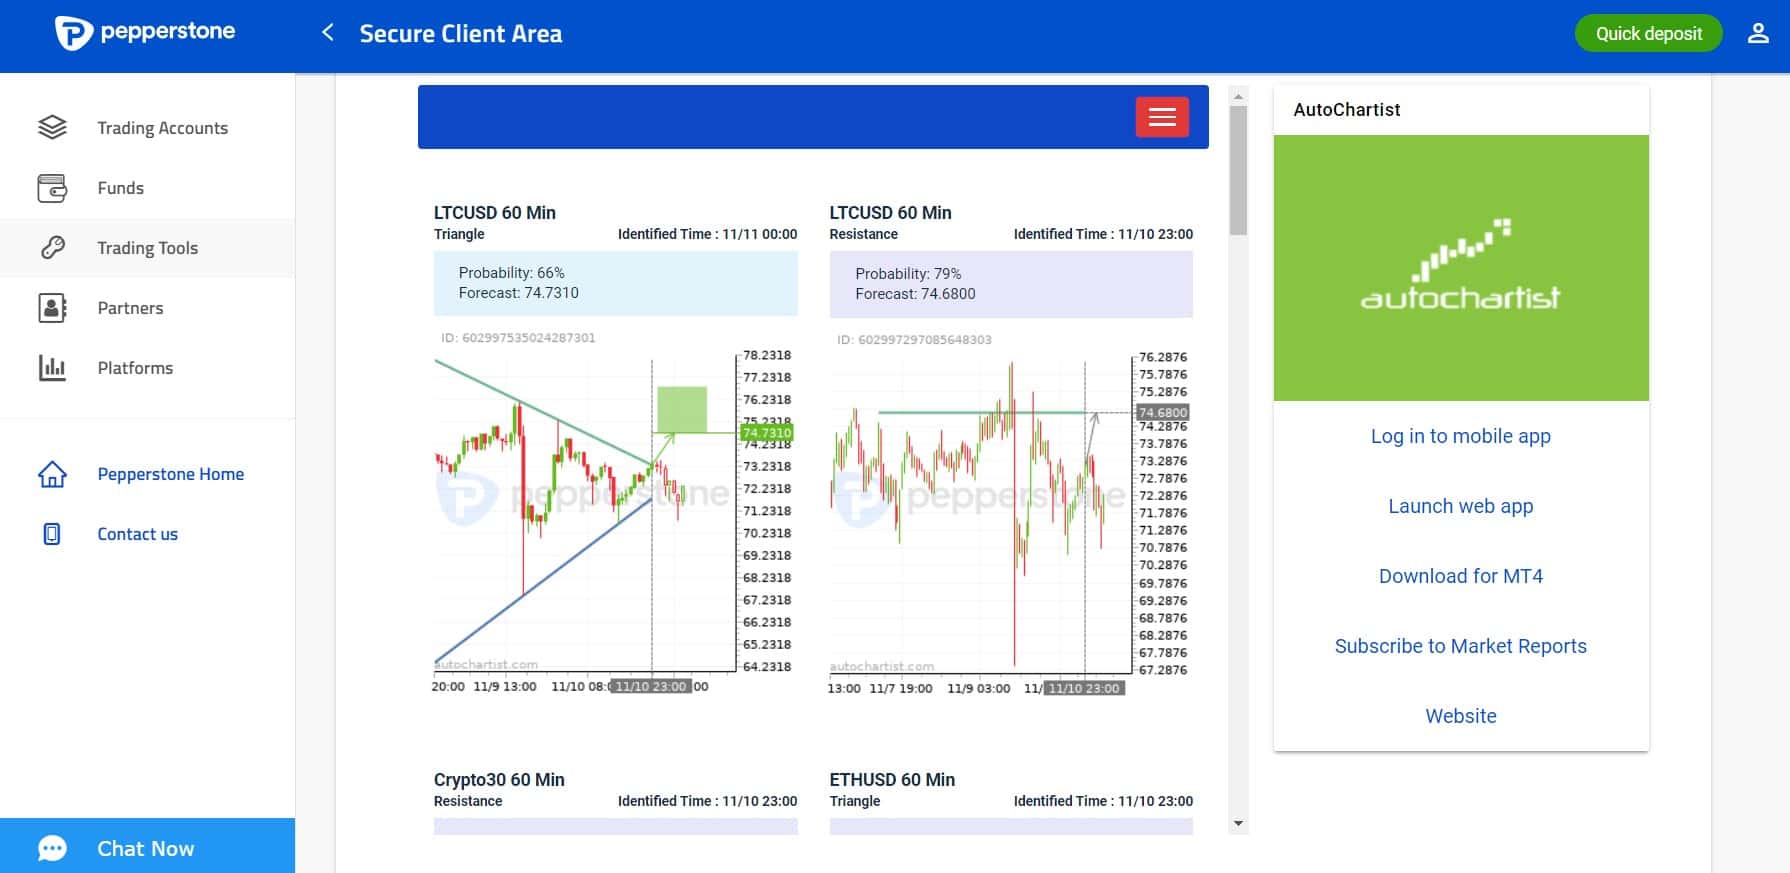Click the Chat Now speech bubble icon
This screenshot has height=873, width=1790.
[x=52, y=849]
